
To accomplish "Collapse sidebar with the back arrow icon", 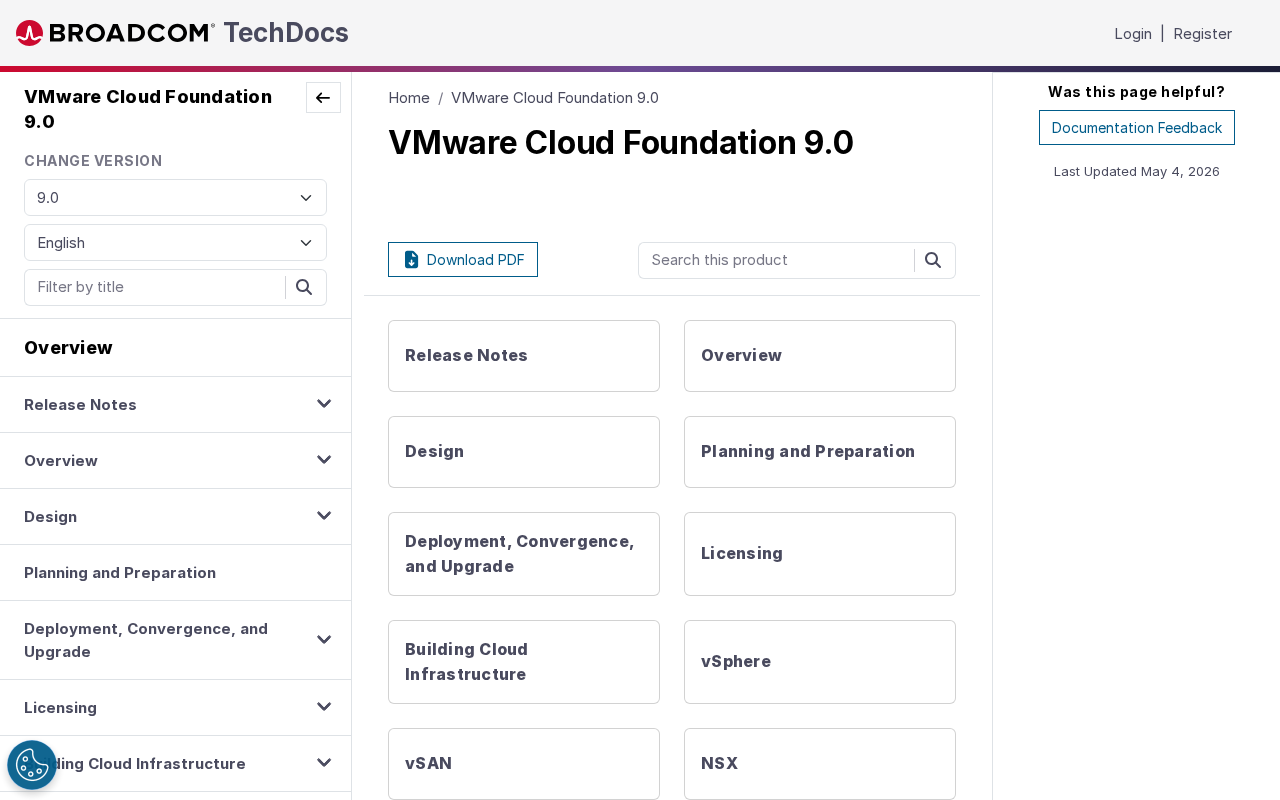I will (323, 98).
